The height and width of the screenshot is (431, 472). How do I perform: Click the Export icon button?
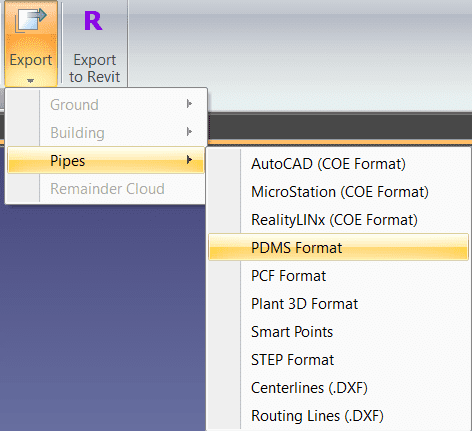point(30,21)
